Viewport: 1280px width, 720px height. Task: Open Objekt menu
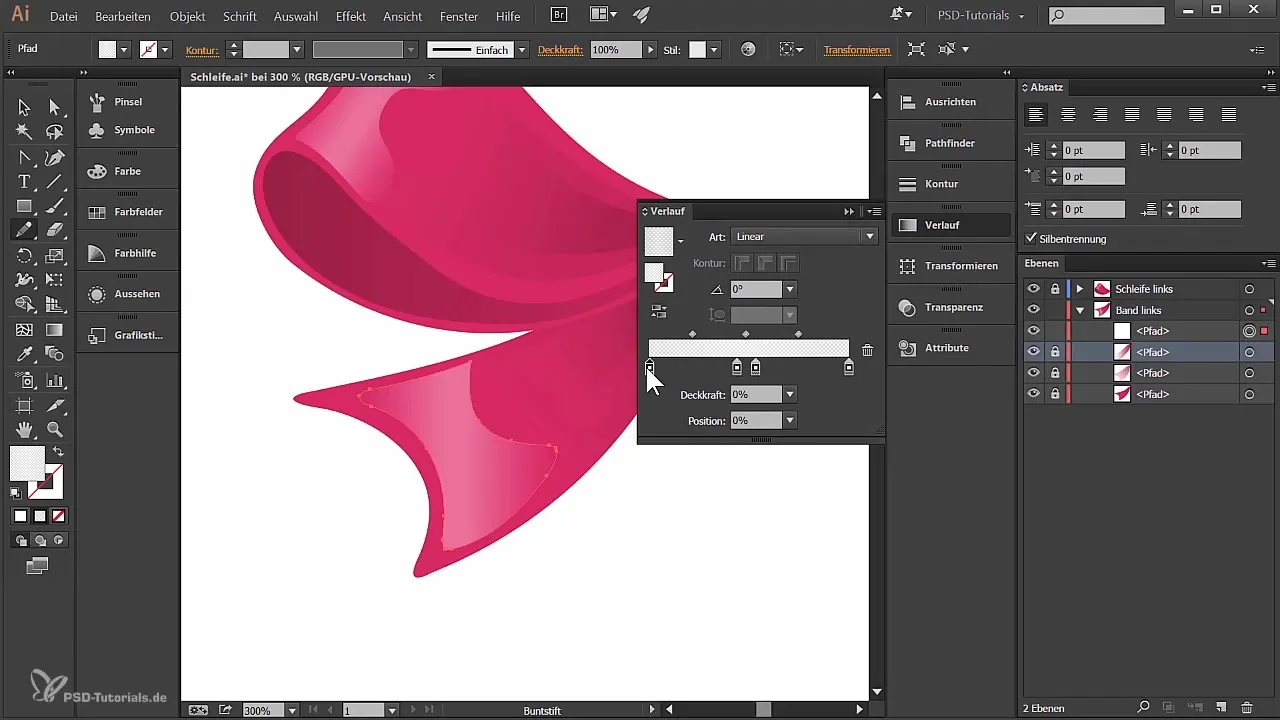click(187, 17)
